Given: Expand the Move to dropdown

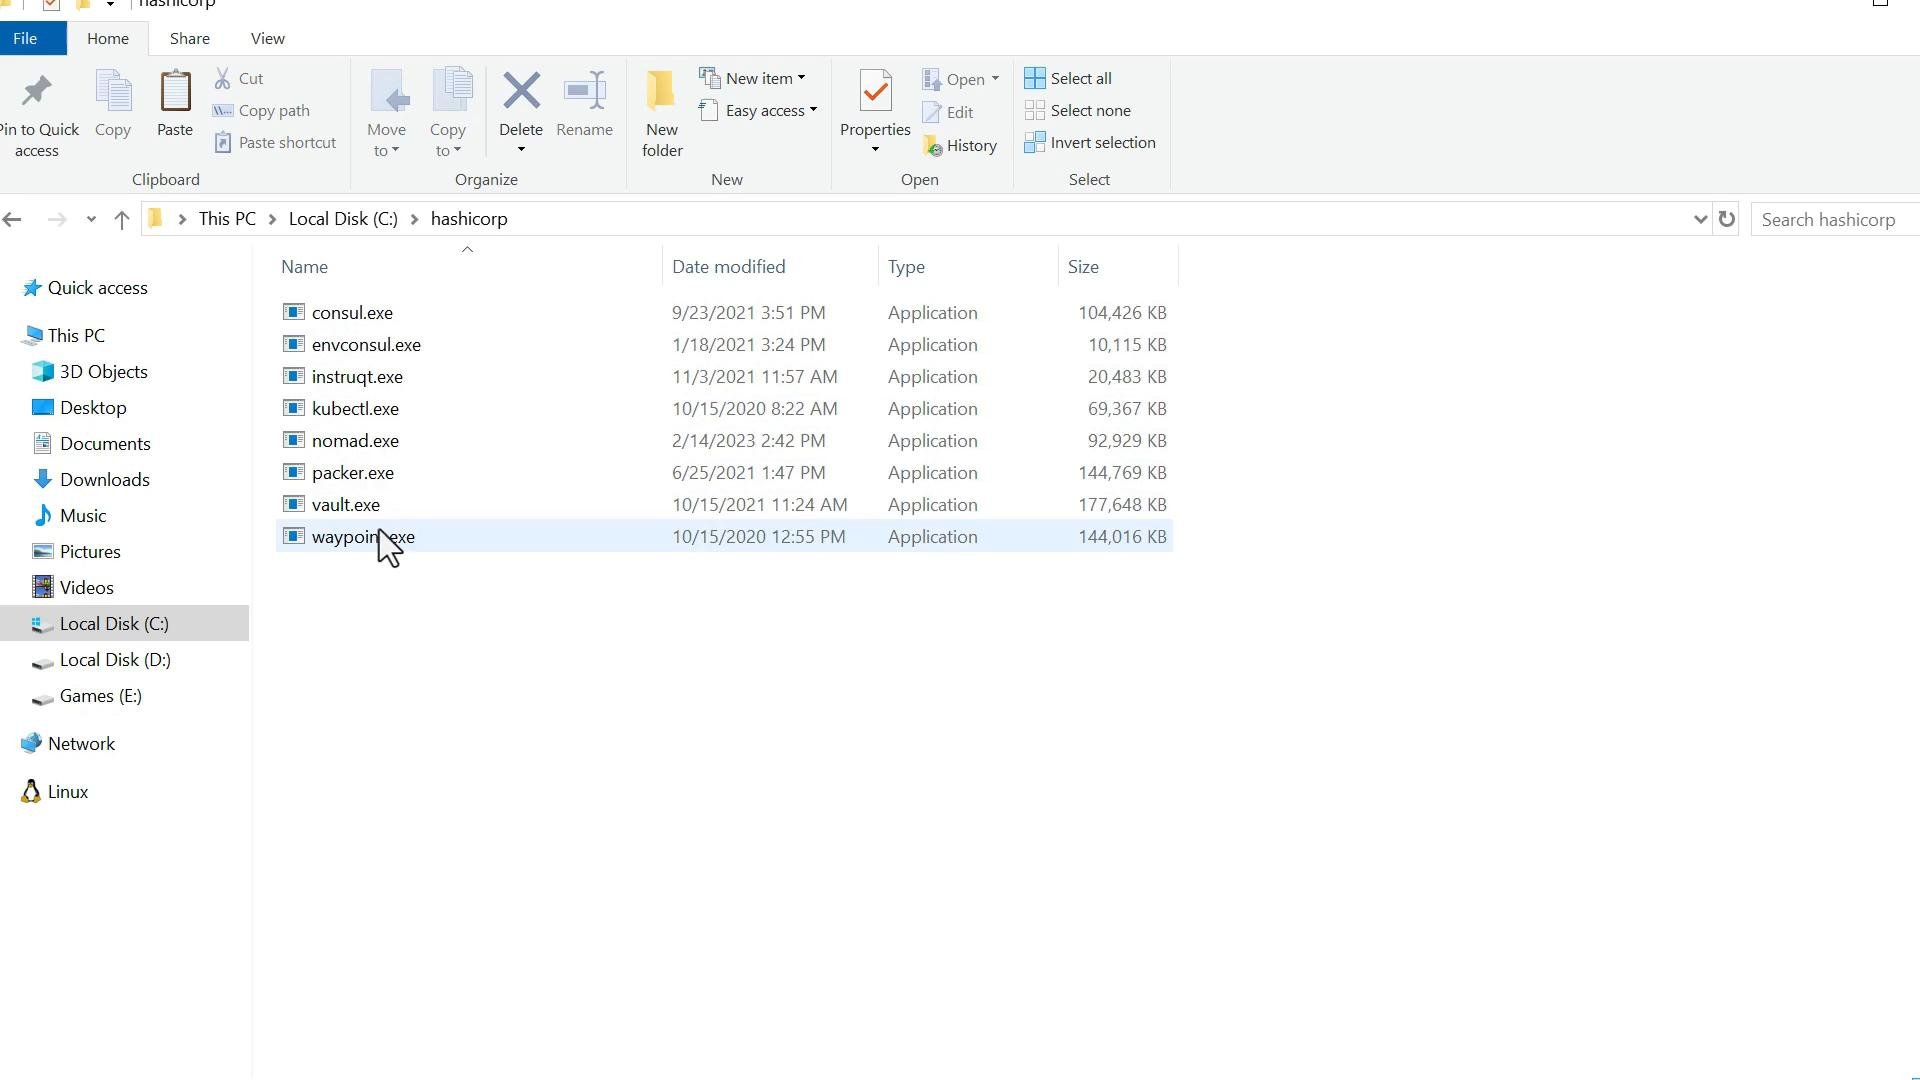Looking at the screenshot, I should pyautogui.click(x=387, y=151).
